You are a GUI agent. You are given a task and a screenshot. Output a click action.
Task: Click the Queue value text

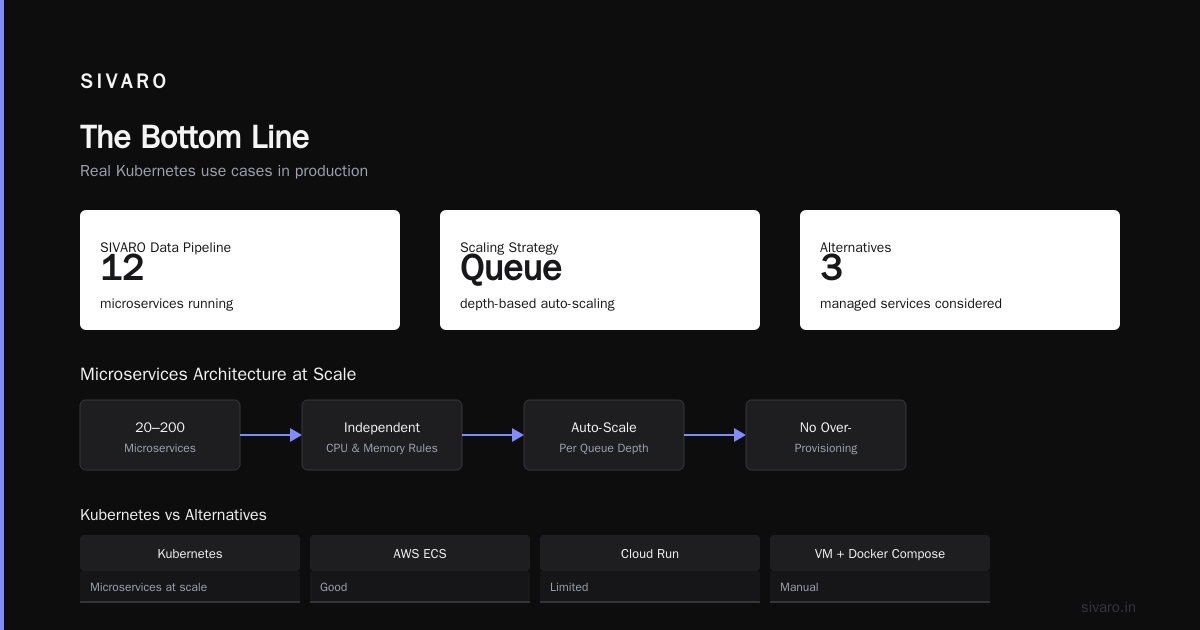tap(511, 268)
